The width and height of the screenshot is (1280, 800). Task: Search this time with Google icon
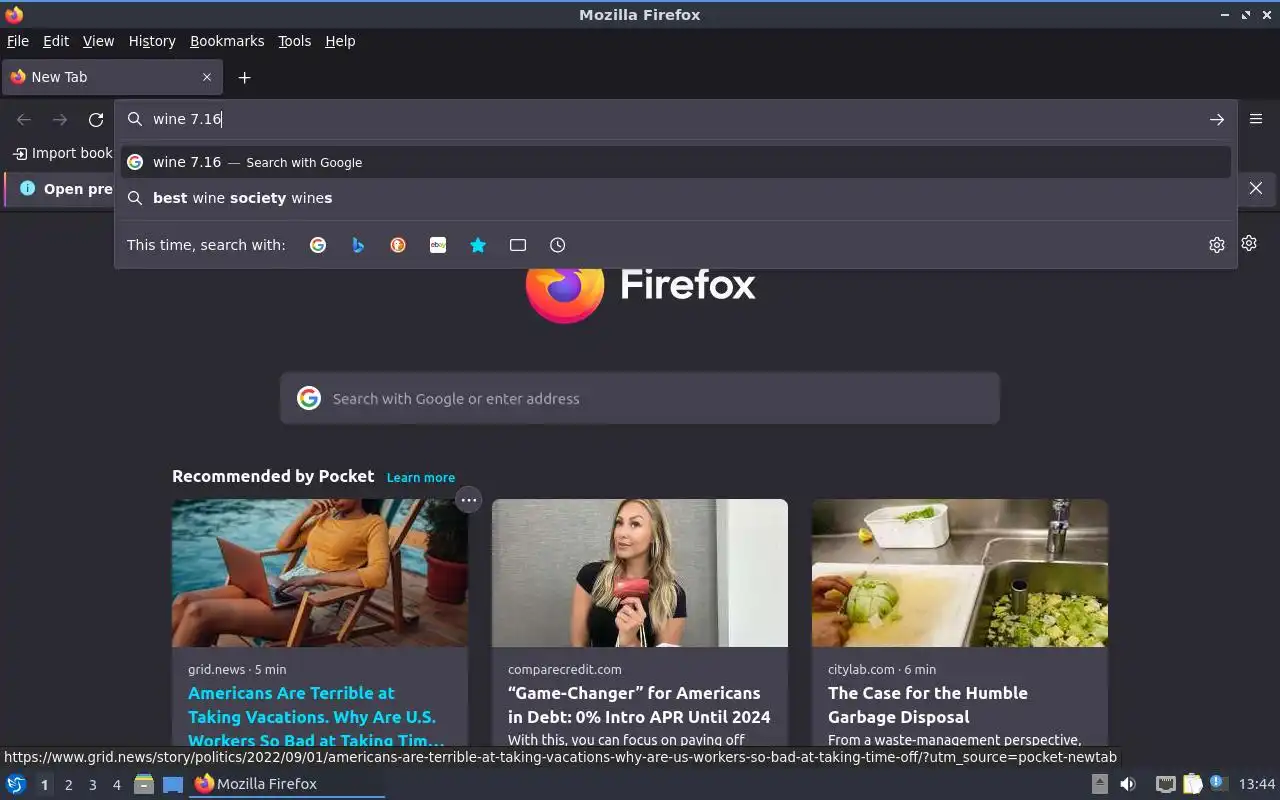click(x=318, y=245)
